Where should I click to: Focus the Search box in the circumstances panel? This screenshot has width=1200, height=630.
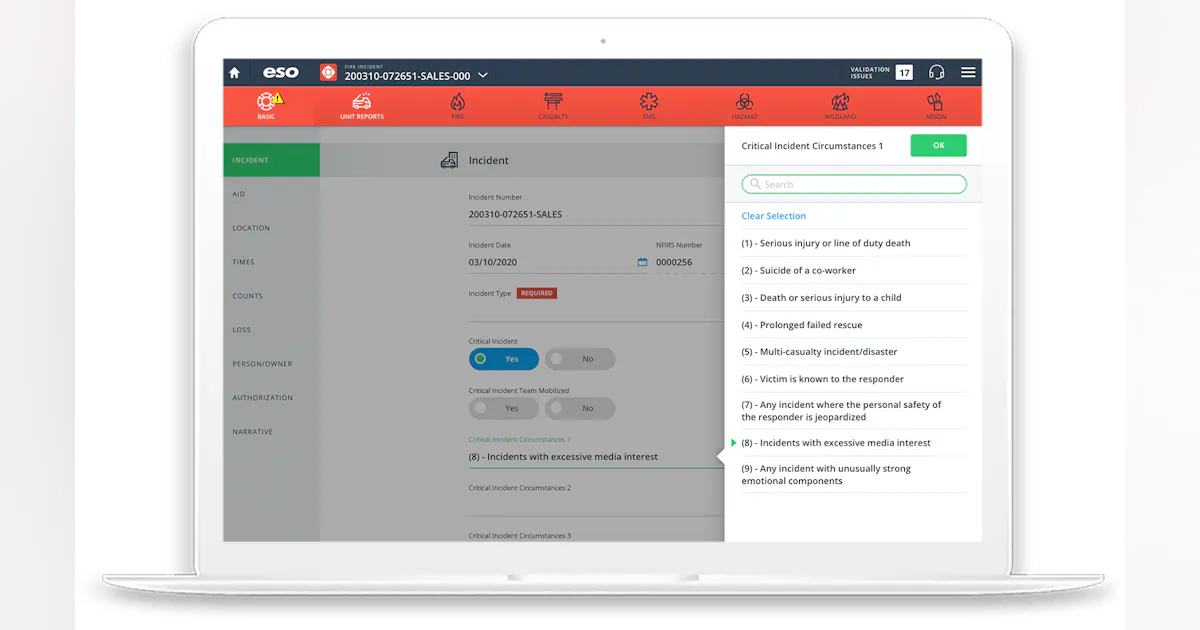click(x=854, y=184)
